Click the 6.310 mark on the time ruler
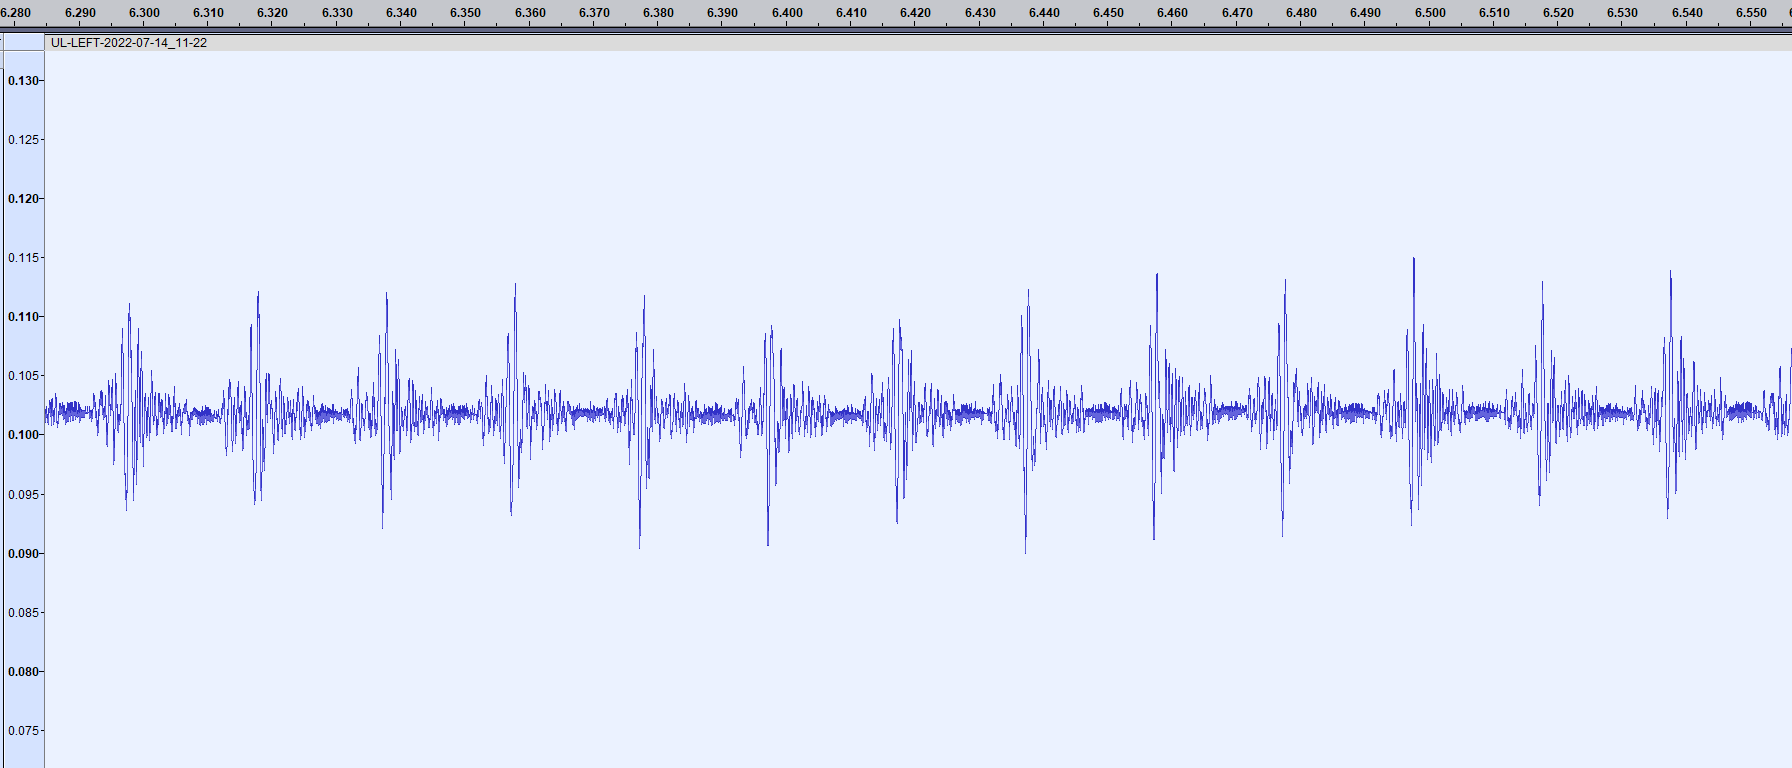 (x=208, y=13)
